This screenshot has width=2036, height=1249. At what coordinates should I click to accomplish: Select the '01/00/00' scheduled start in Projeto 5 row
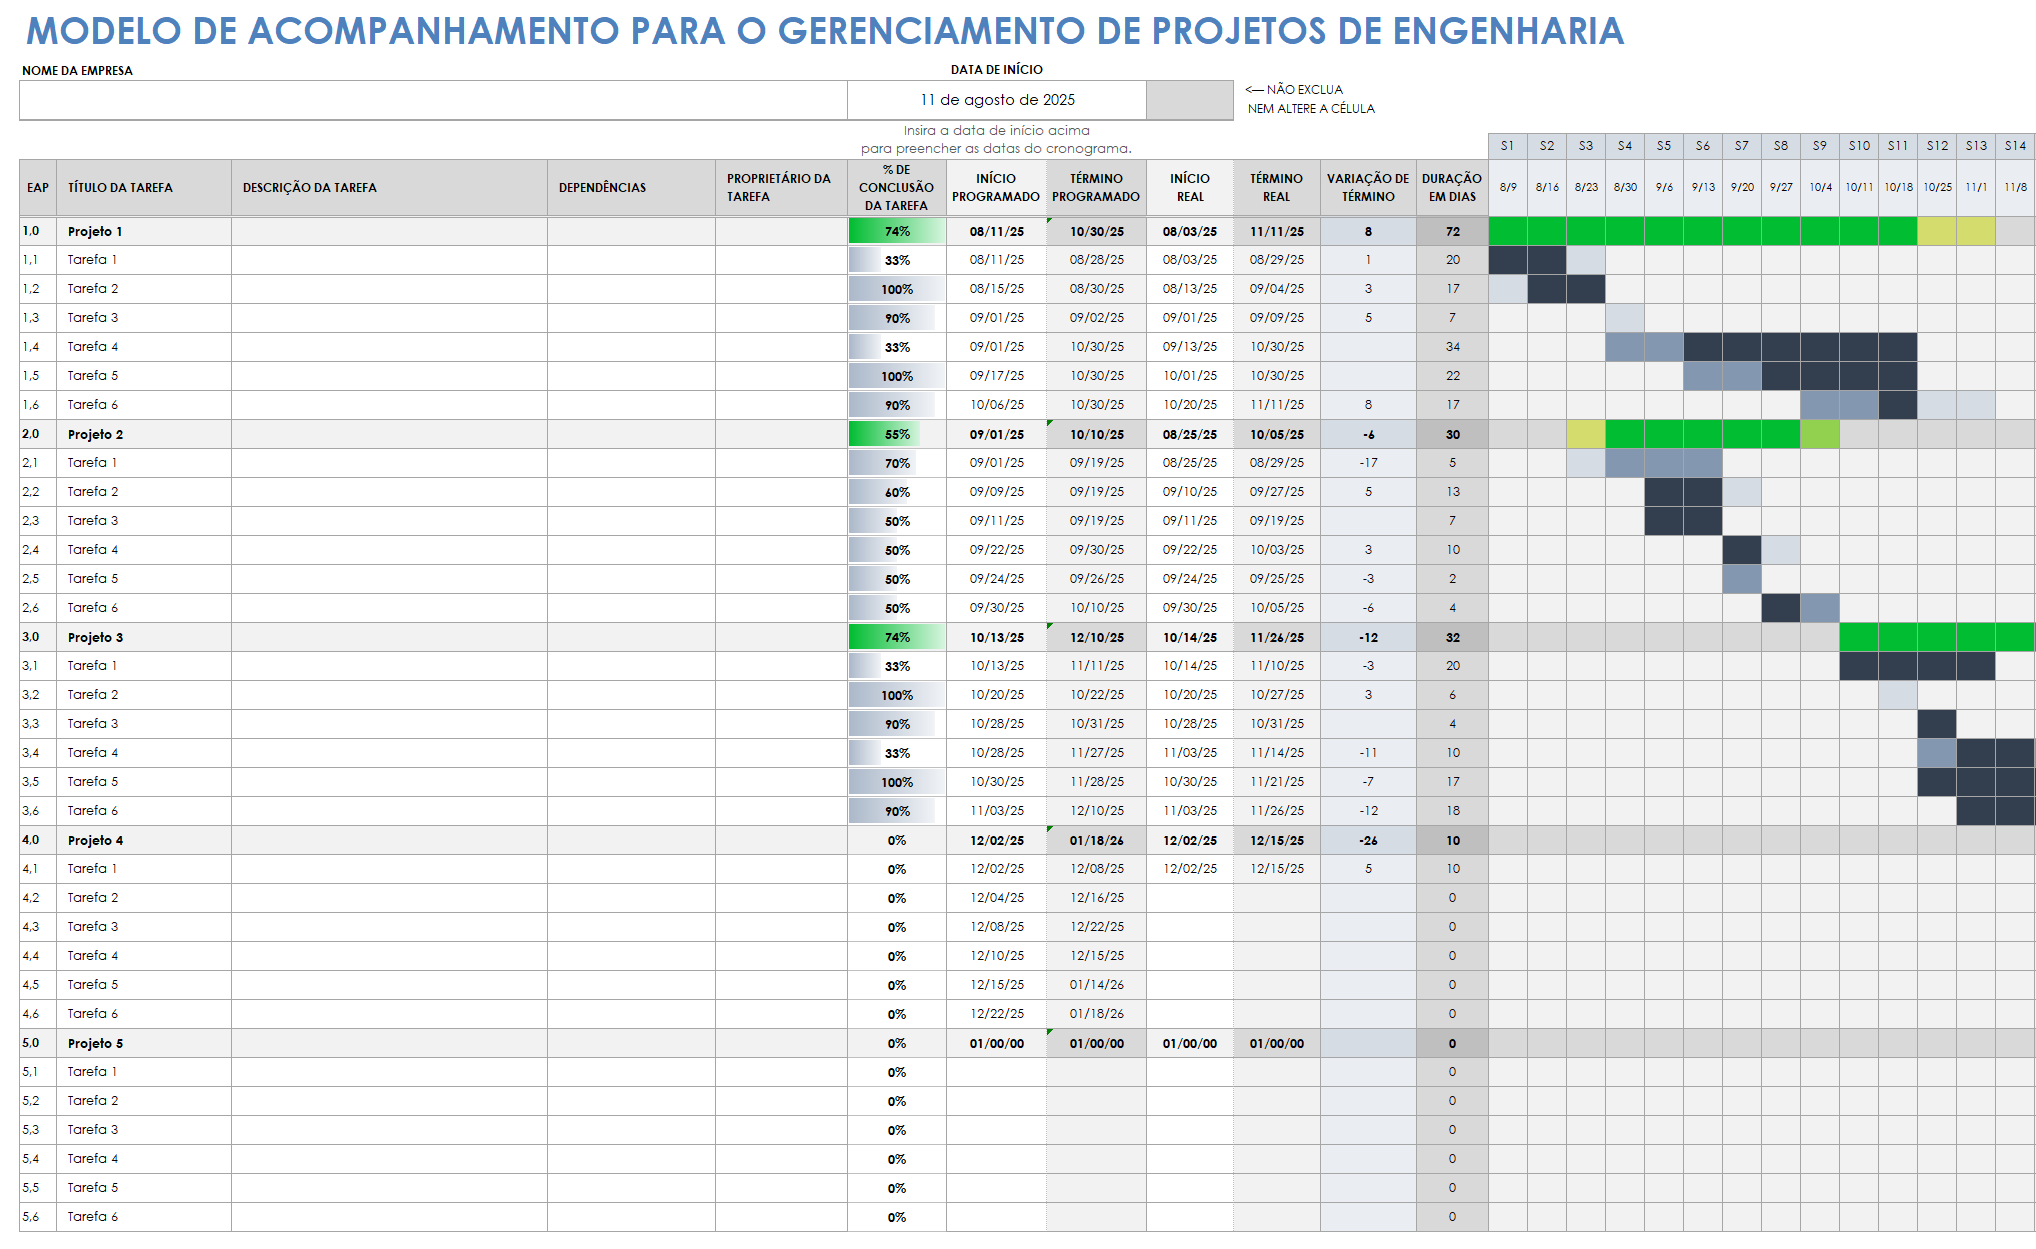pyautogui.click(x=996, y=1043)
